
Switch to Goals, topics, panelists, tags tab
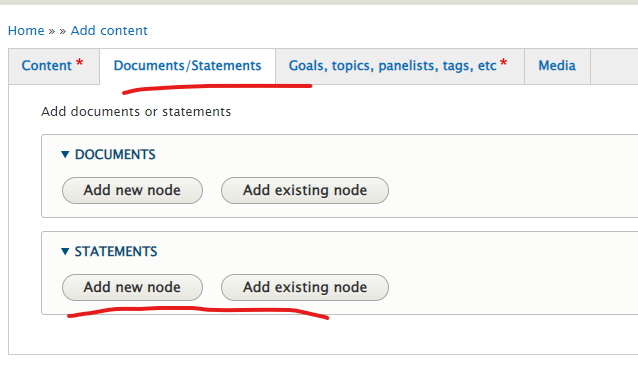pos(400,66)
